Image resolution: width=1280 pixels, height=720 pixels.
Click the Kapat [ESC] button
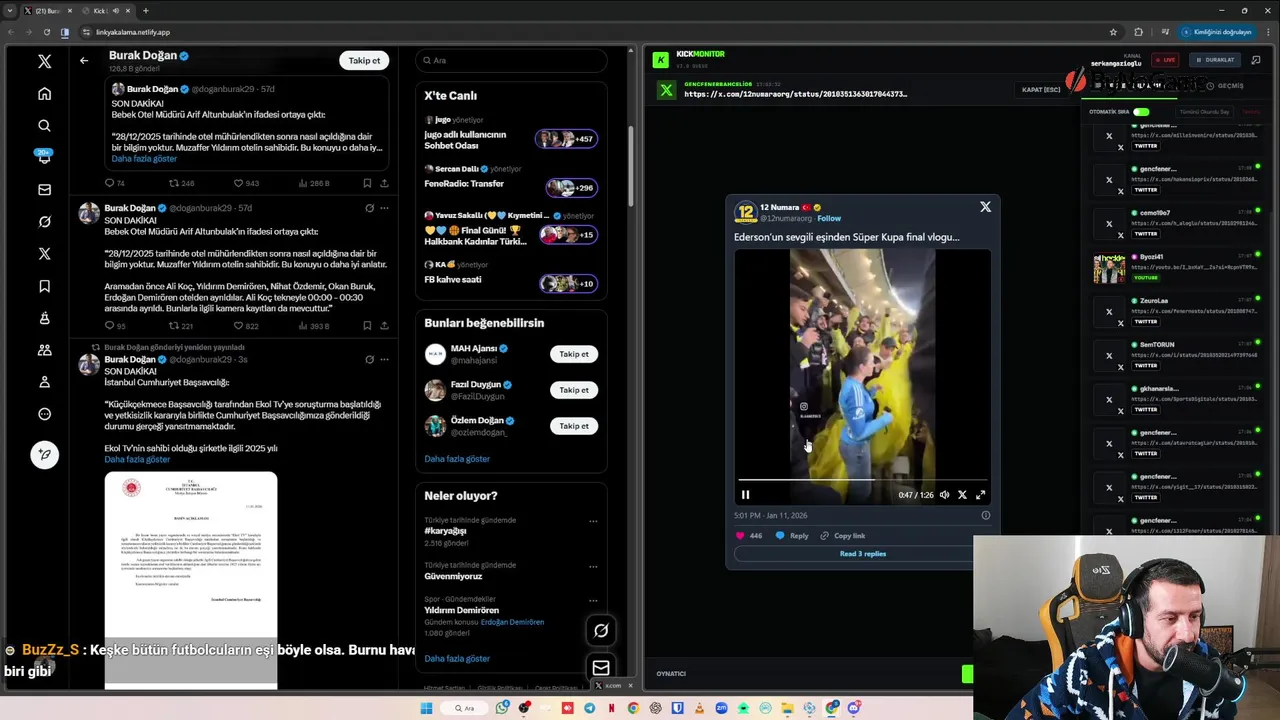1041,90
